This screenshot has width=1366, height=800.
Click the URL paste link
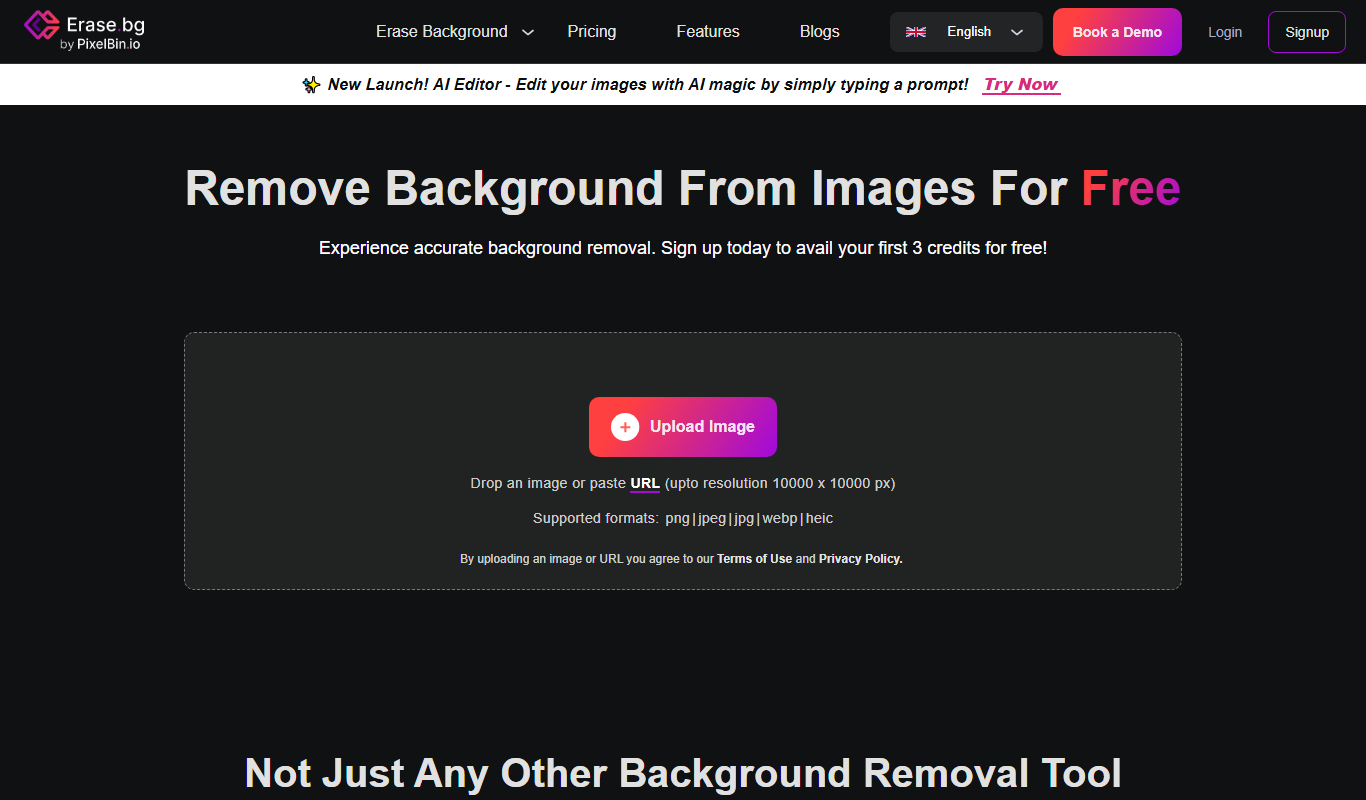pyautogui.click(x=645, y=484)
